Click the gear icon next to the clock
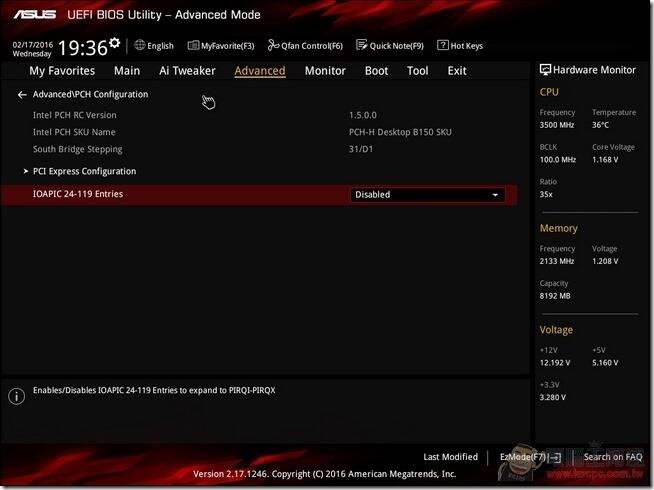This screenshot has height=490, width=654. 115,43
